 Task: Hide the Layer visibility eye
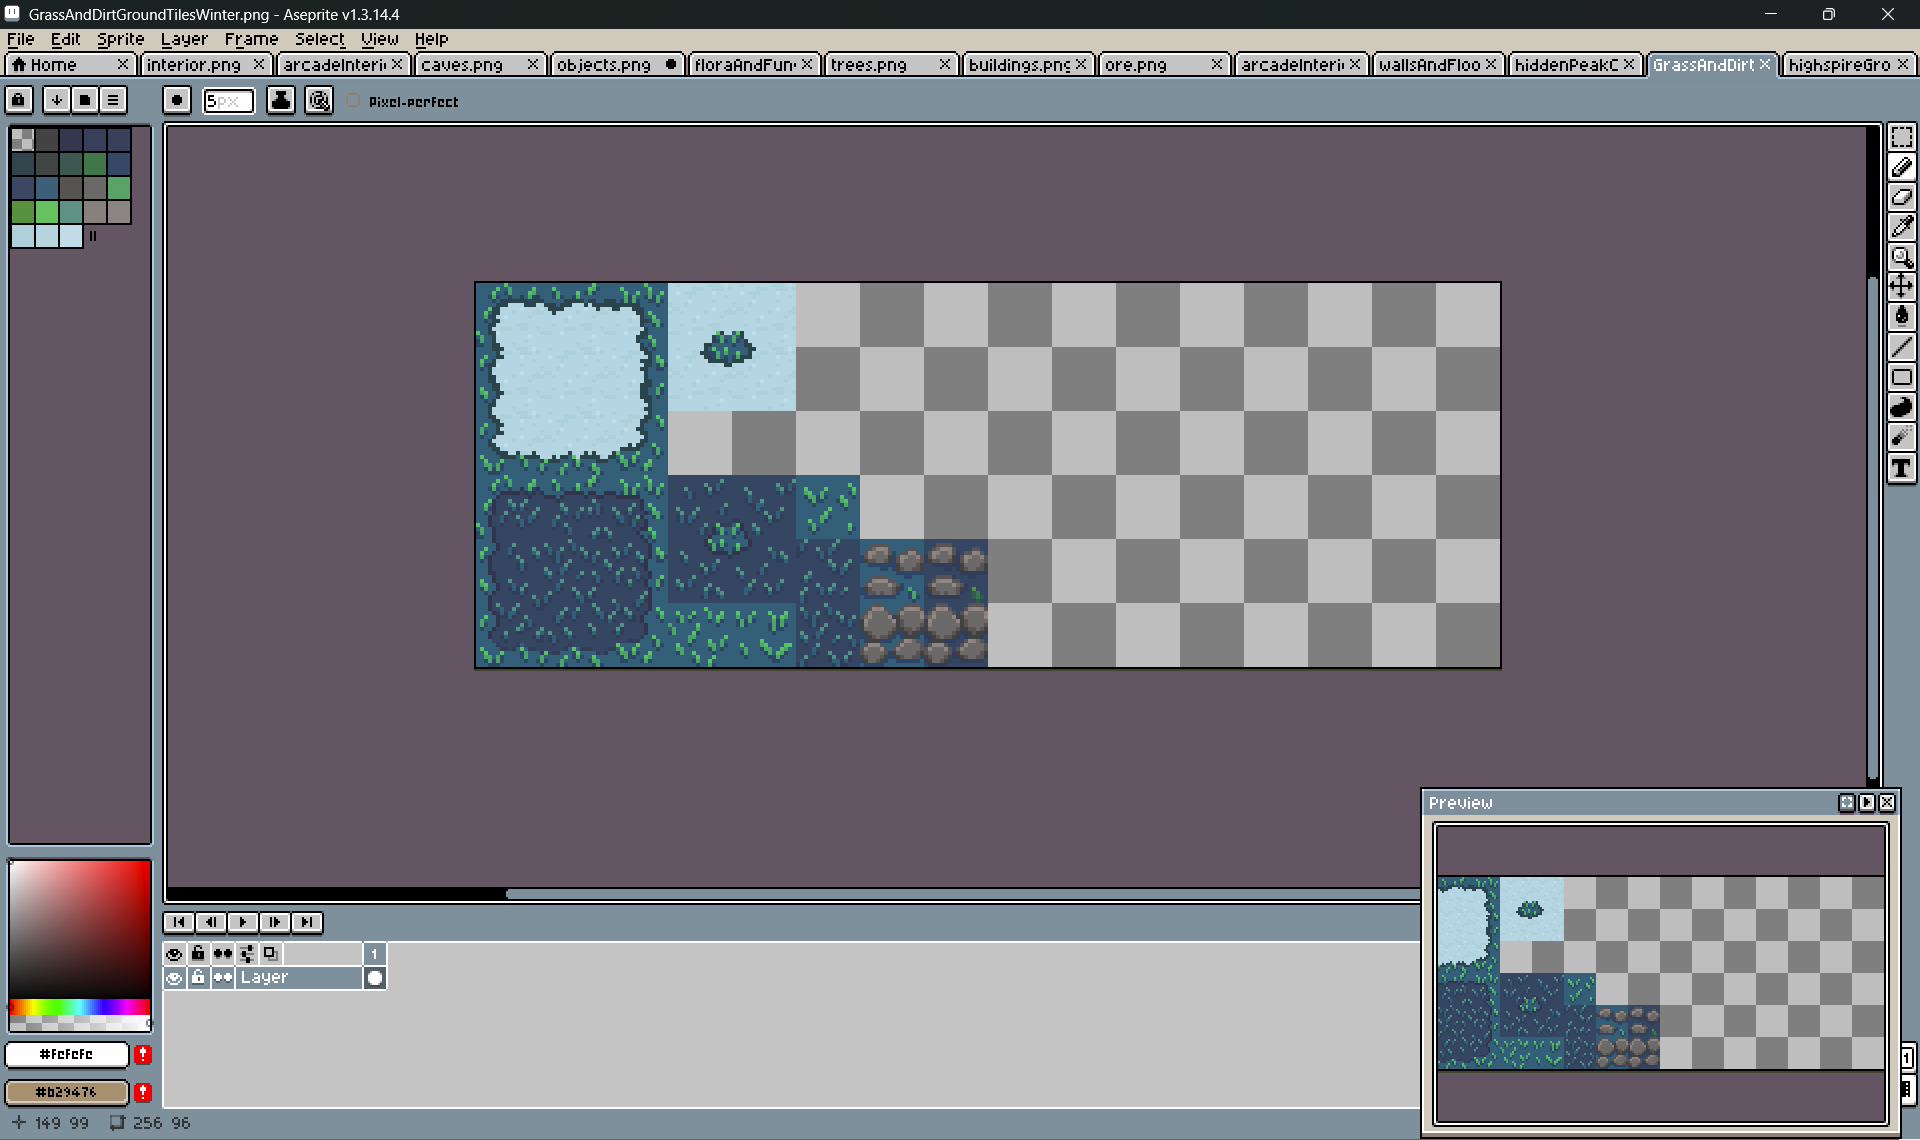(x=174, y=978)
